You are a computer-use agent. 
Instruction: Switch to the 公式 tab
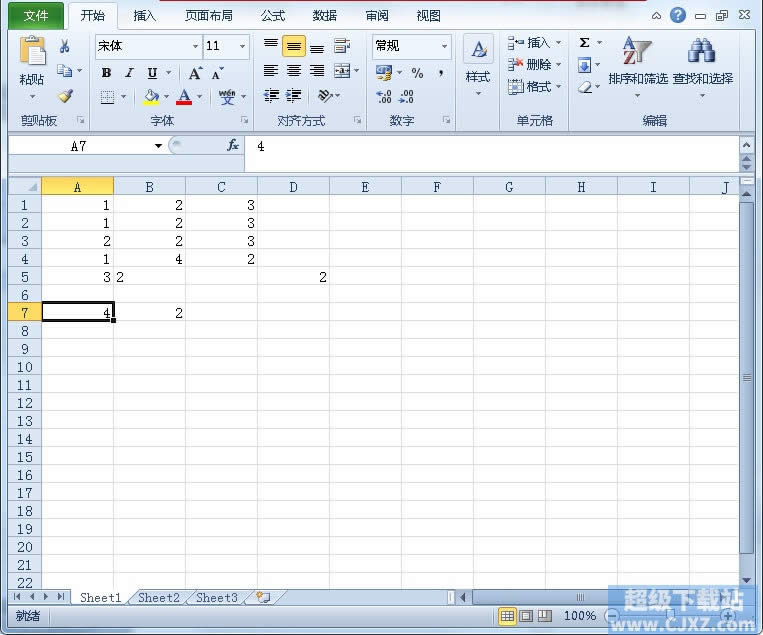[272, 16]
